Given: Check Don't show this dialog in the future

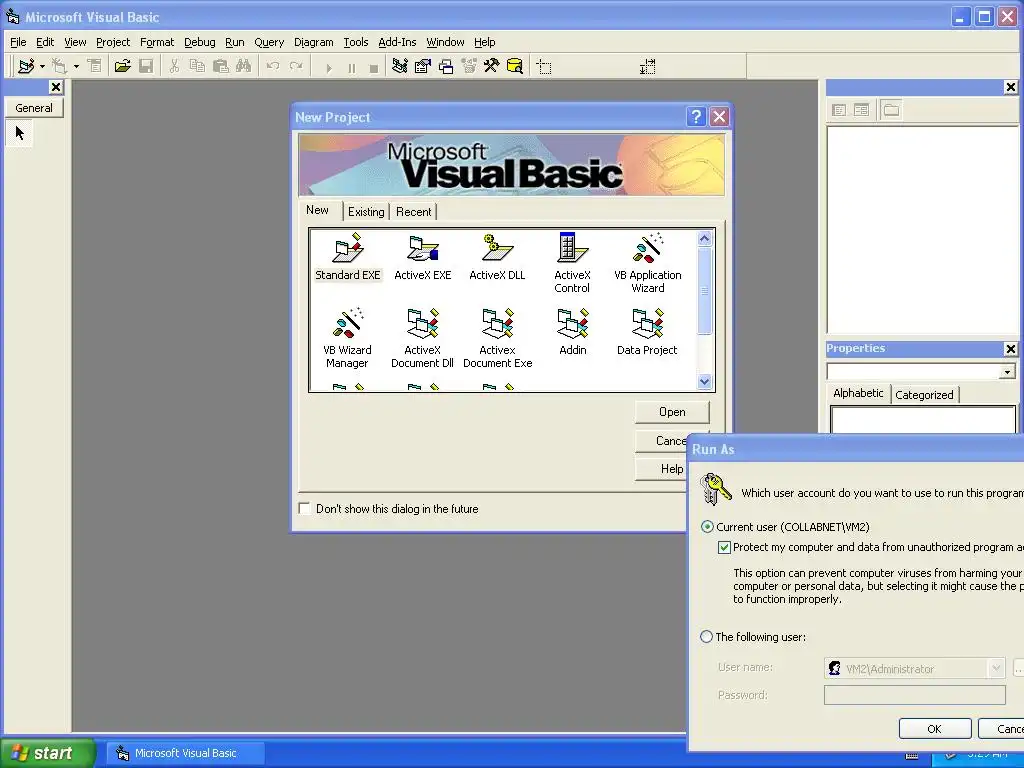Looking at the screenshot, I should 304,508.
